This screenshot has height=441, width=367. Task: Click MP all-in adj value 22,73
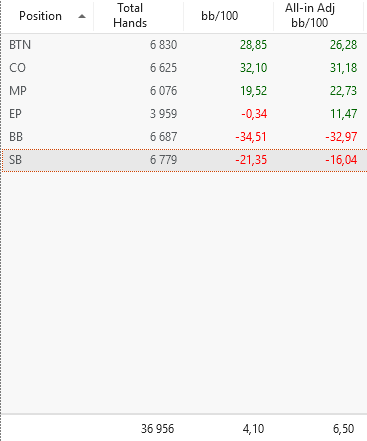tap(343, 91)
